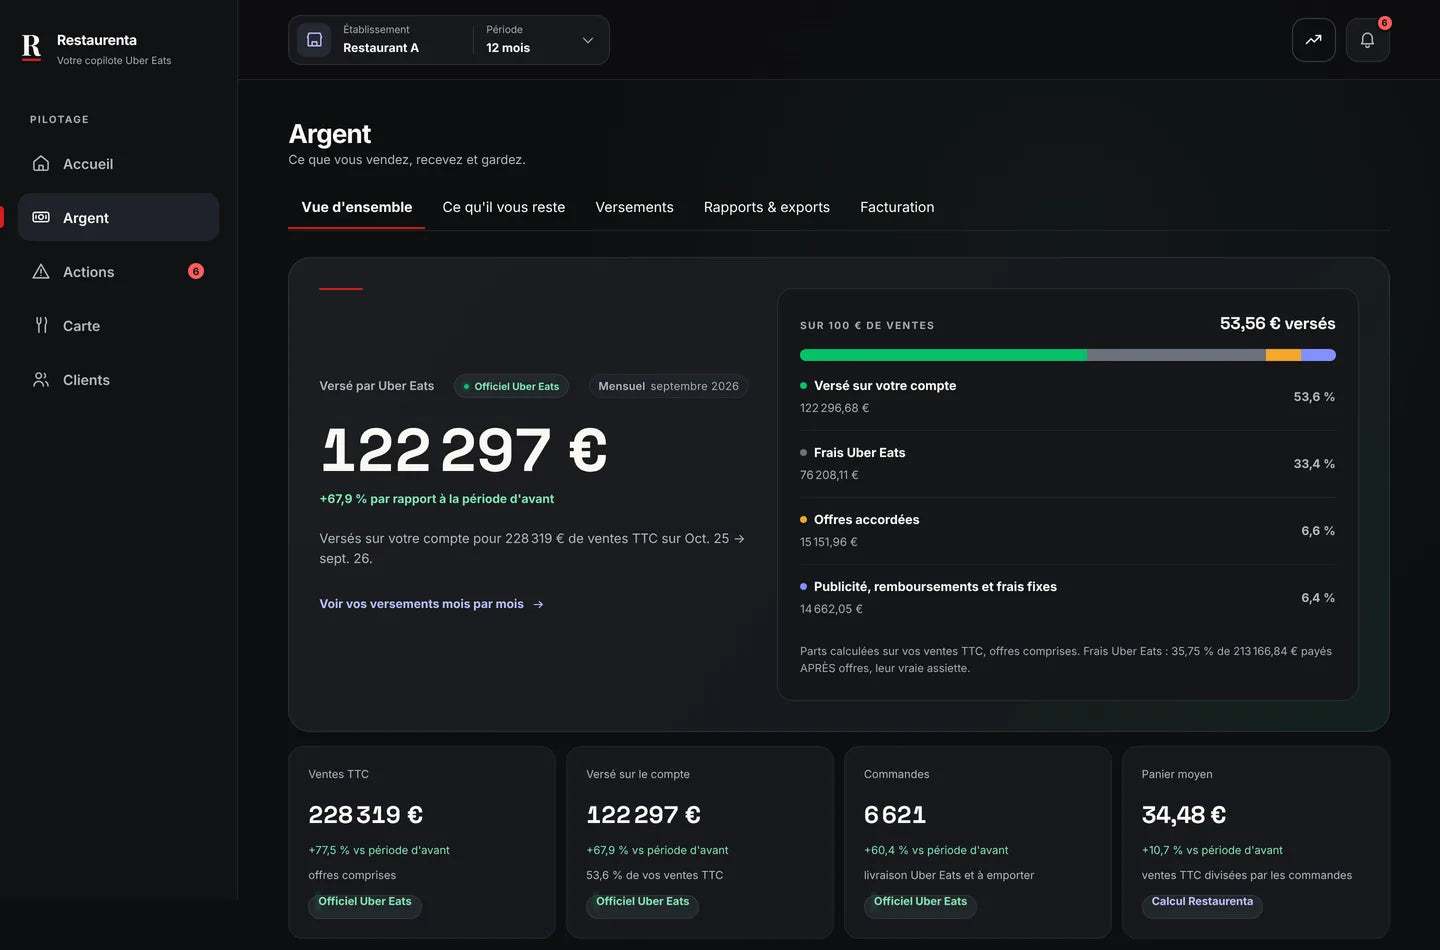Open the Commandes card

[978, 842]
